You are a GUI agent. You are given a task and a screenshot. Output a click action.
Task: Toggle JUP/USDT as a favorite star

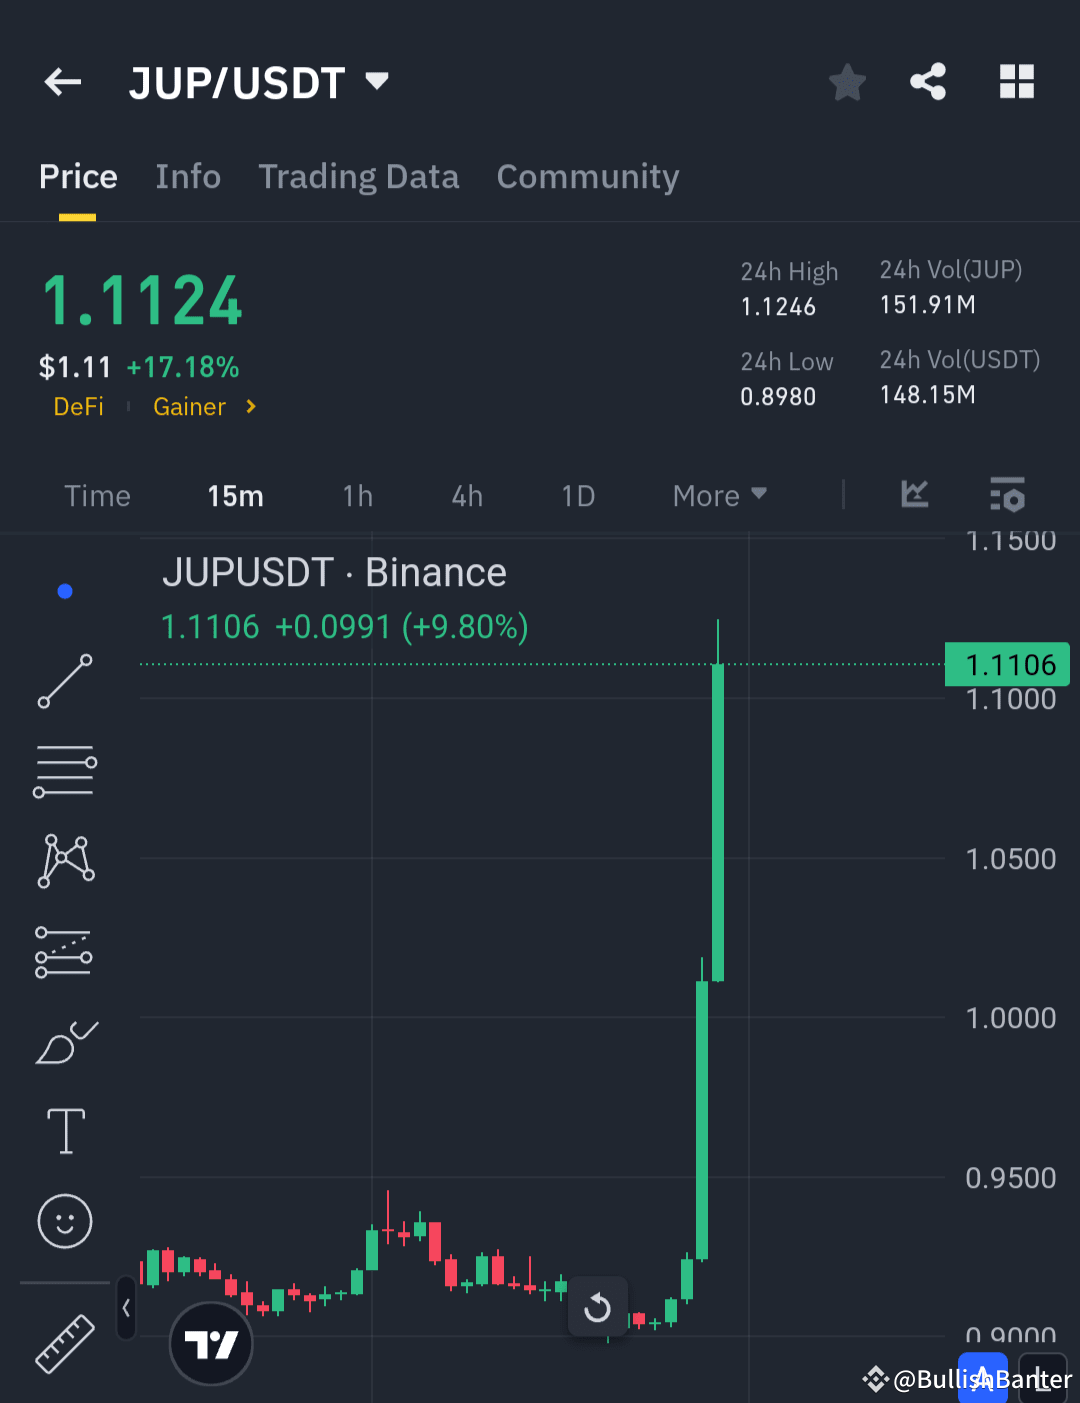coord(847,82)
